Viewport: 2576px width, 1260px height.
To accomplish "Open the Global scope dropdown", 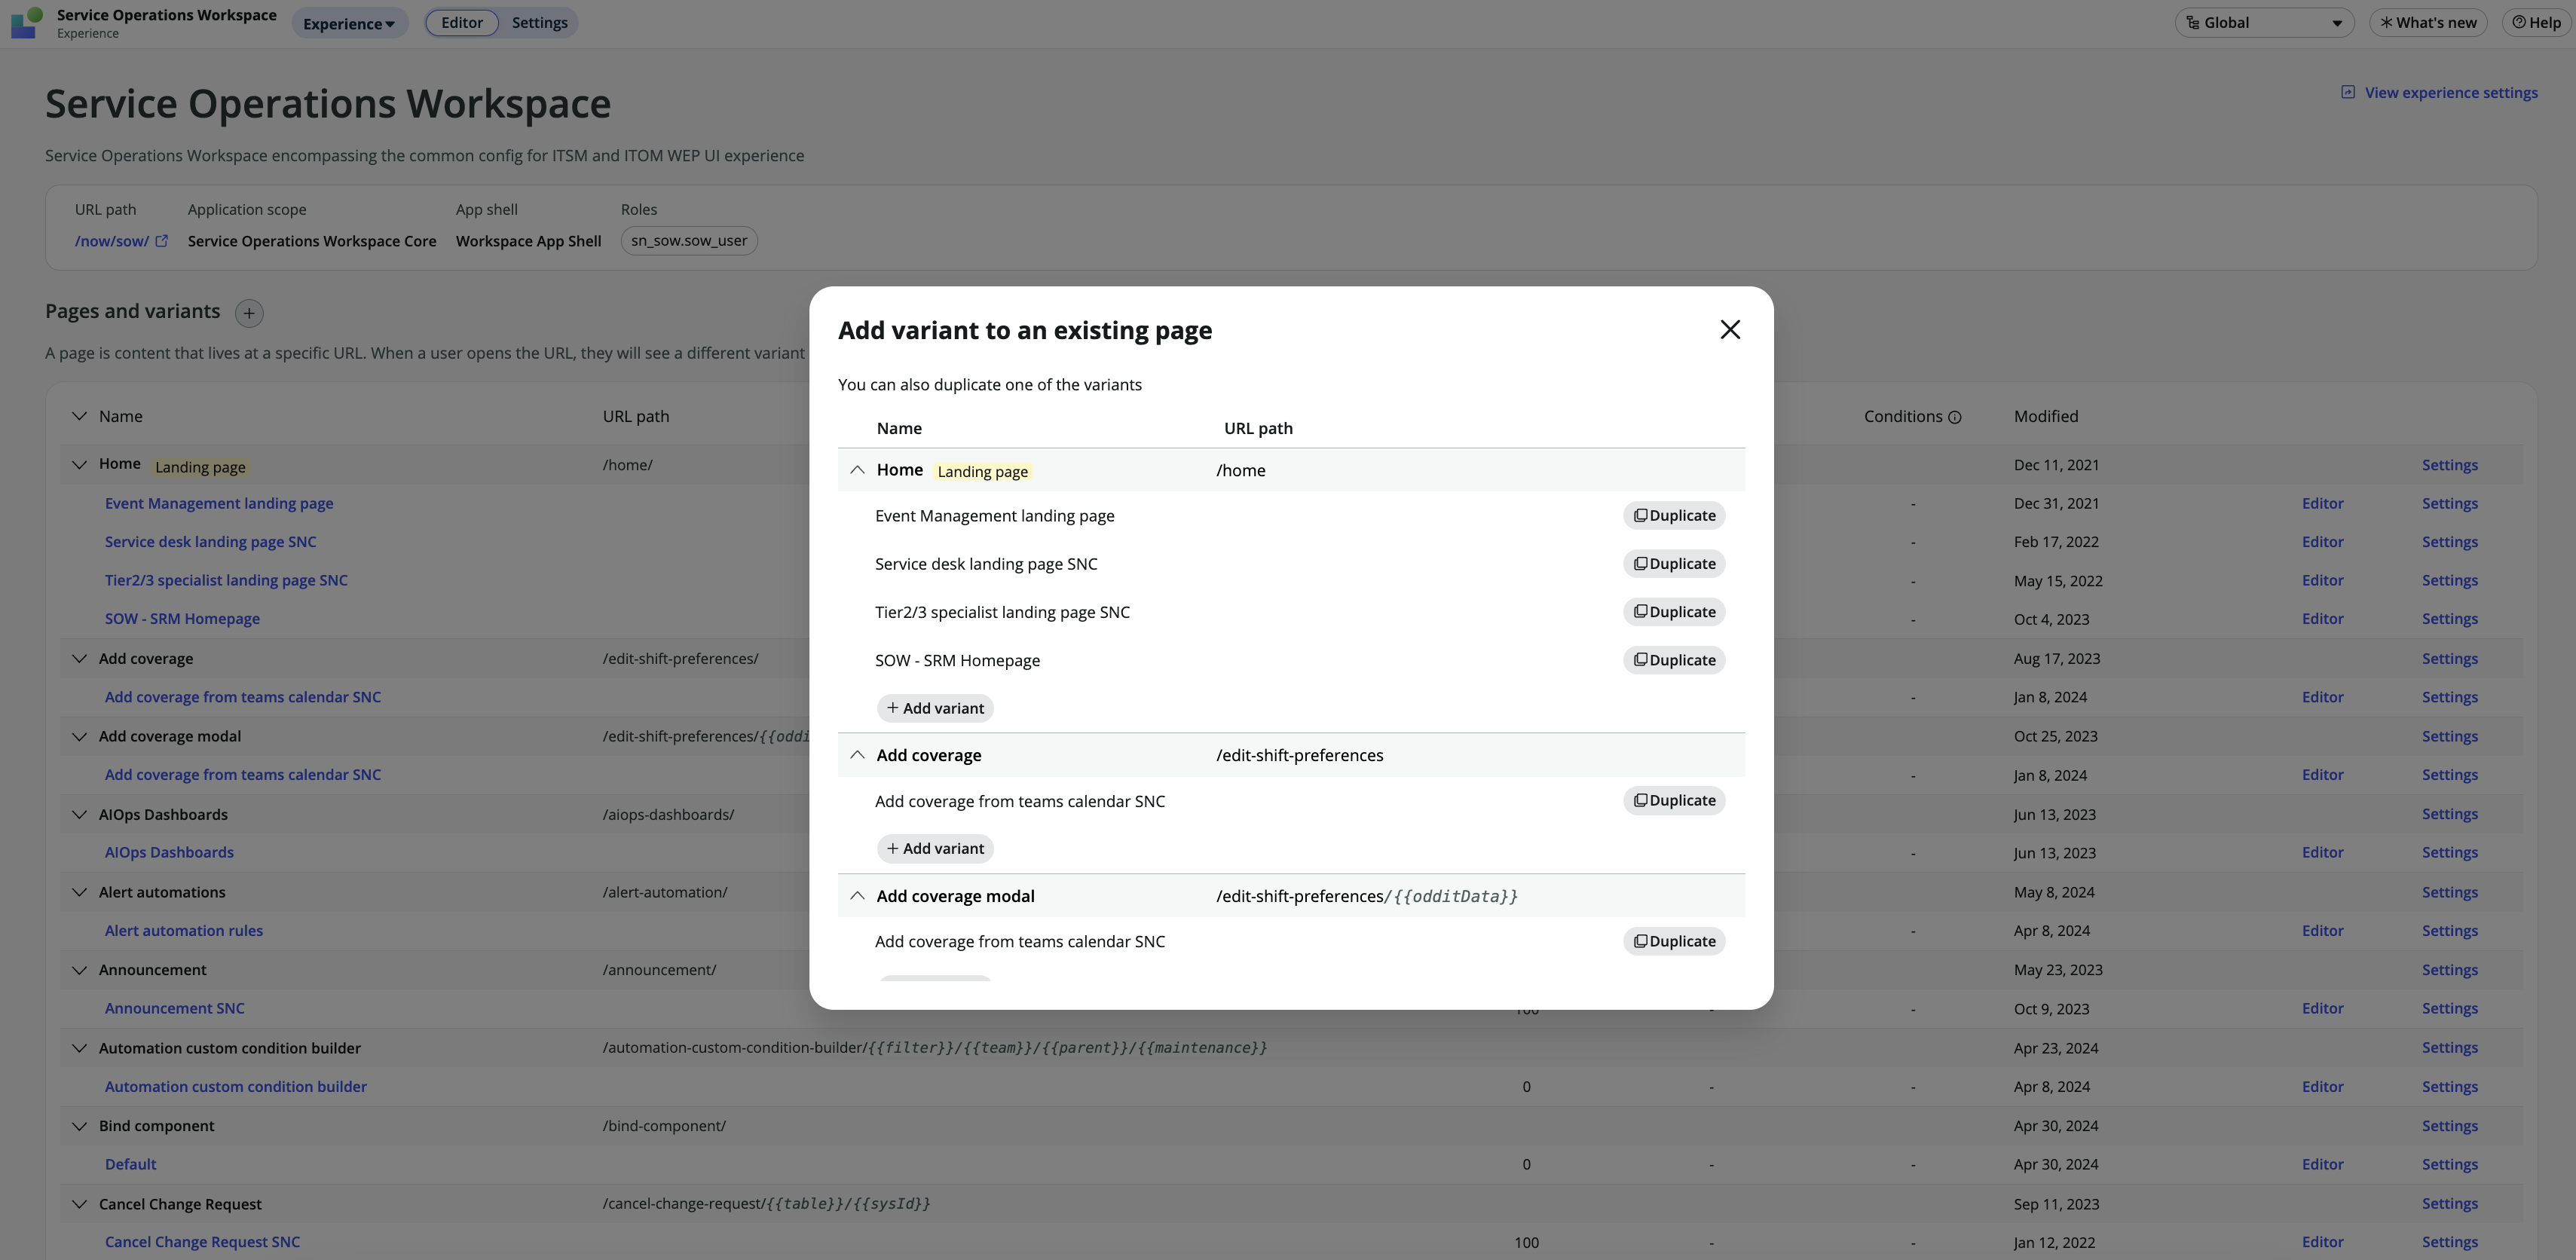I will [2264, 23].
